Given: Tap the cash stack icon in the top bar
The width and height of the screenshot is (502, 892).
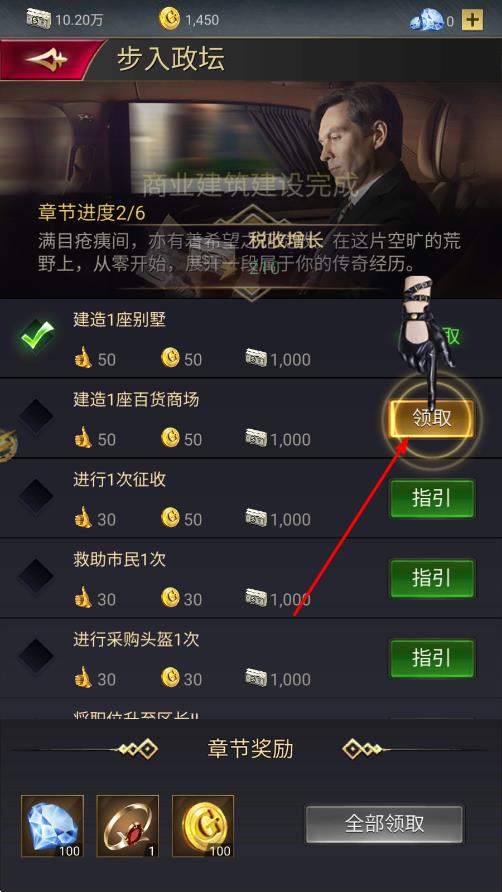Looking at the screenshot, I should point(38,20).
